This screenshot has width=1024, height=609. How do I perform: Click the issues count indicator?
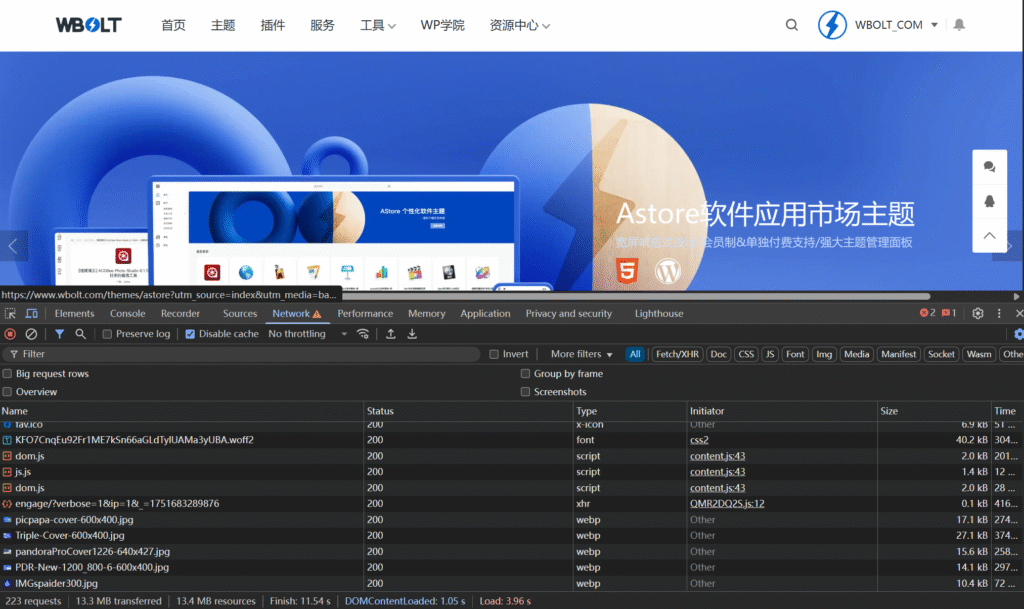point(949,313)
